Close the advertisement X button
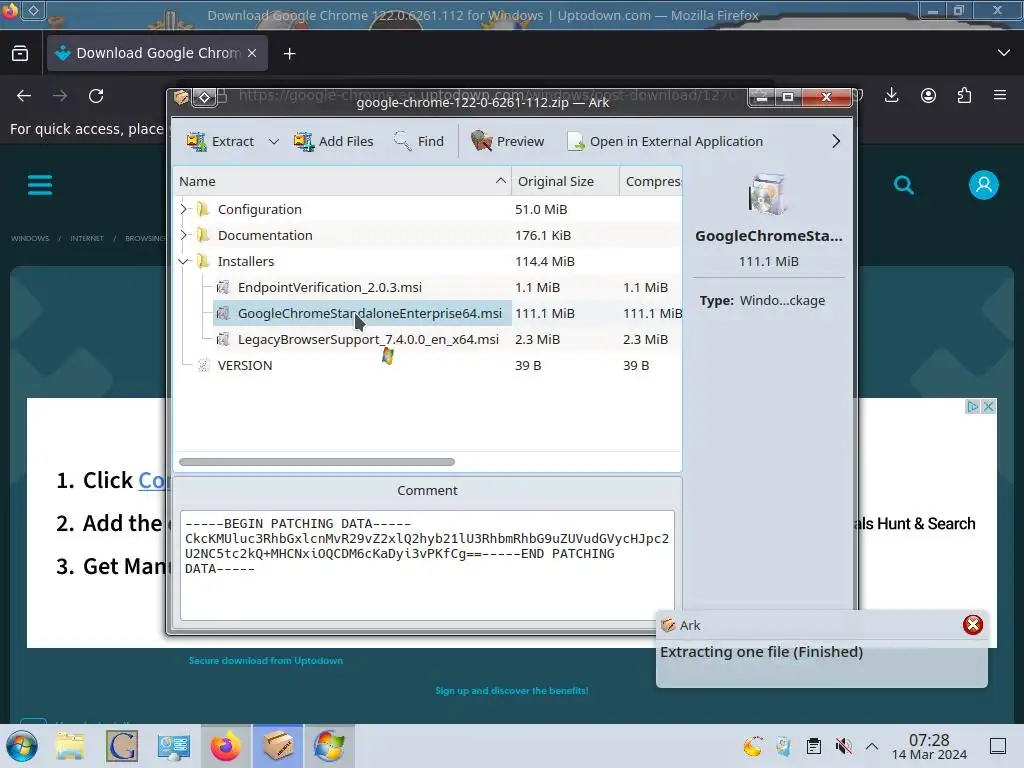Image resolution: width=1024 pixels, height=768 pixels. (989, 406)
